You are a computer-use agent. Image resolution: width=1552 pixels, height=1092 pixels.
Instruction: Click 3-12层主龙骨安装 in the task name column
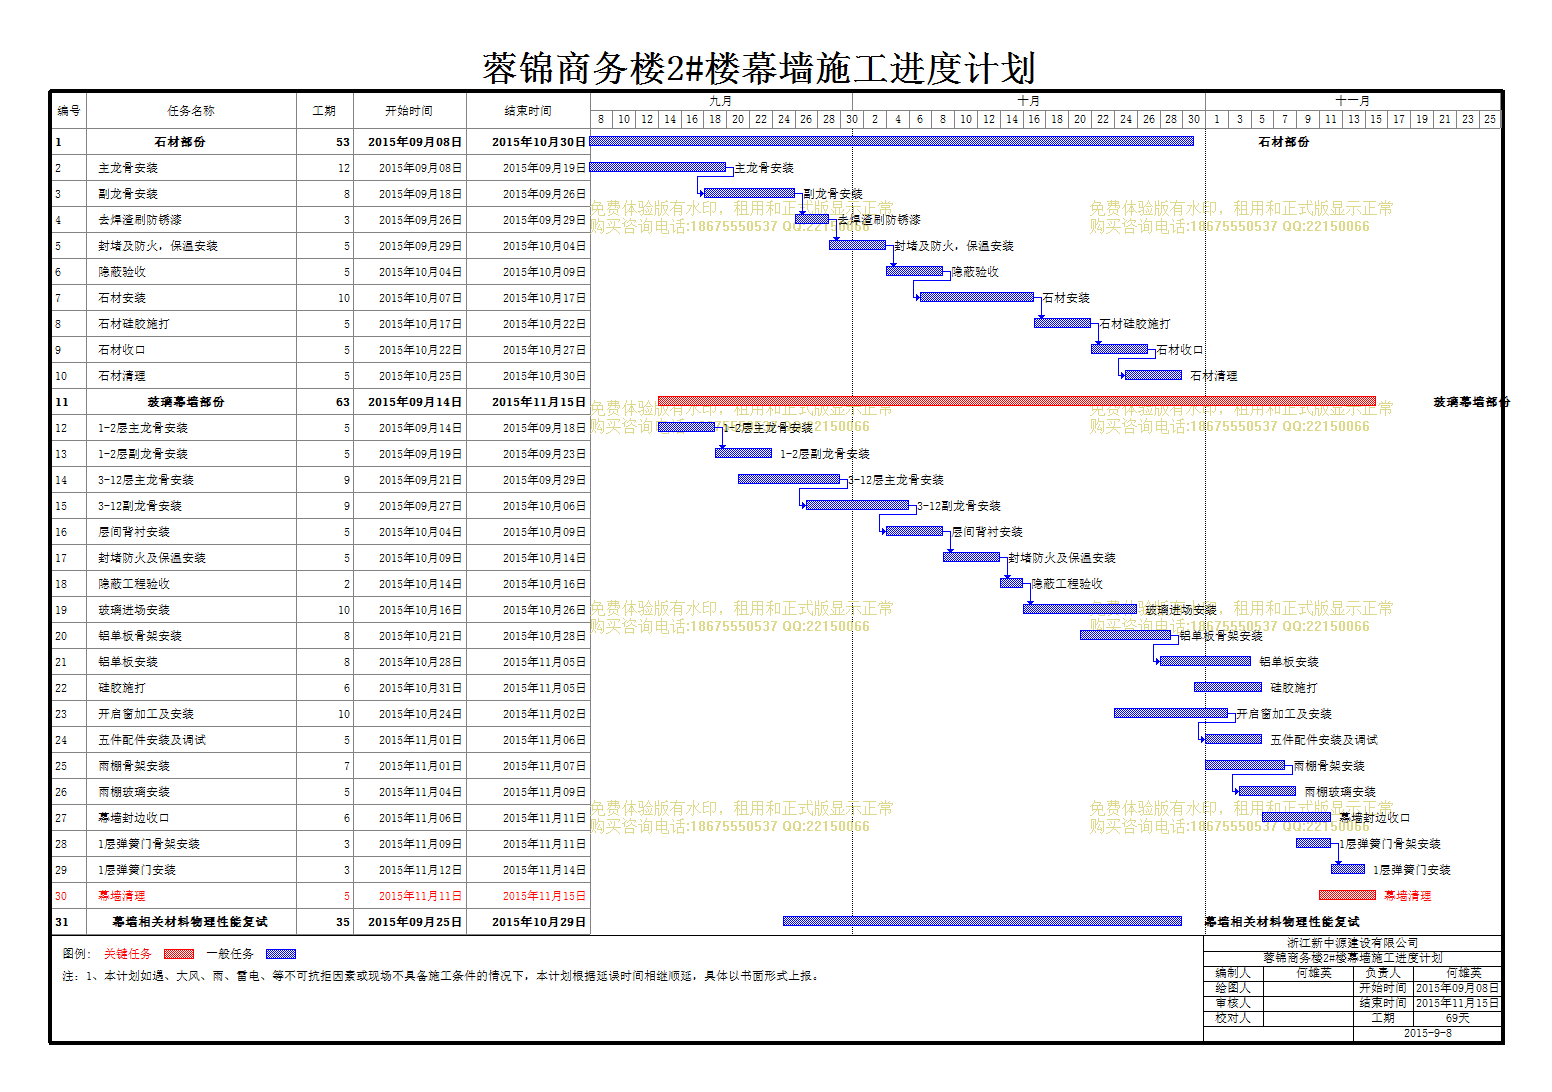(146, 480)
